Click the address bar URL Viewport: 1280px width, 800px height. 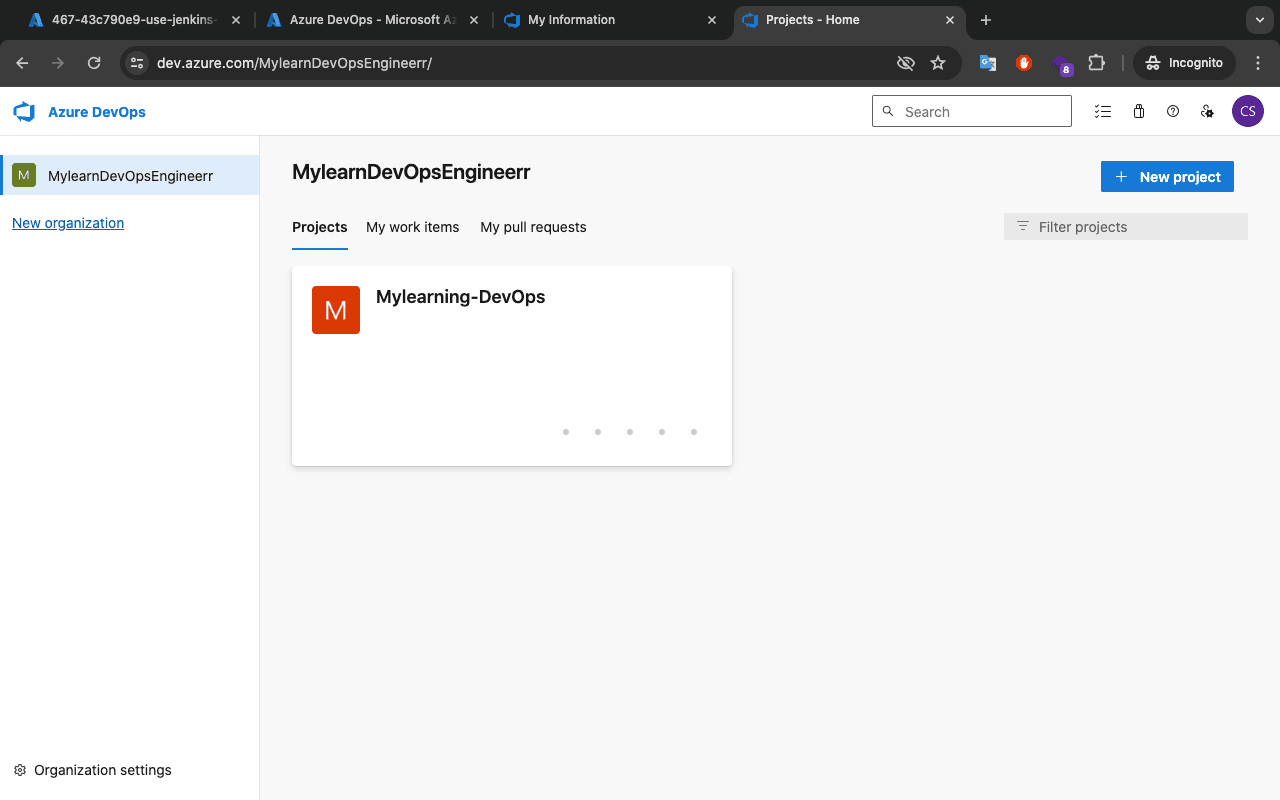pos(294,63)
